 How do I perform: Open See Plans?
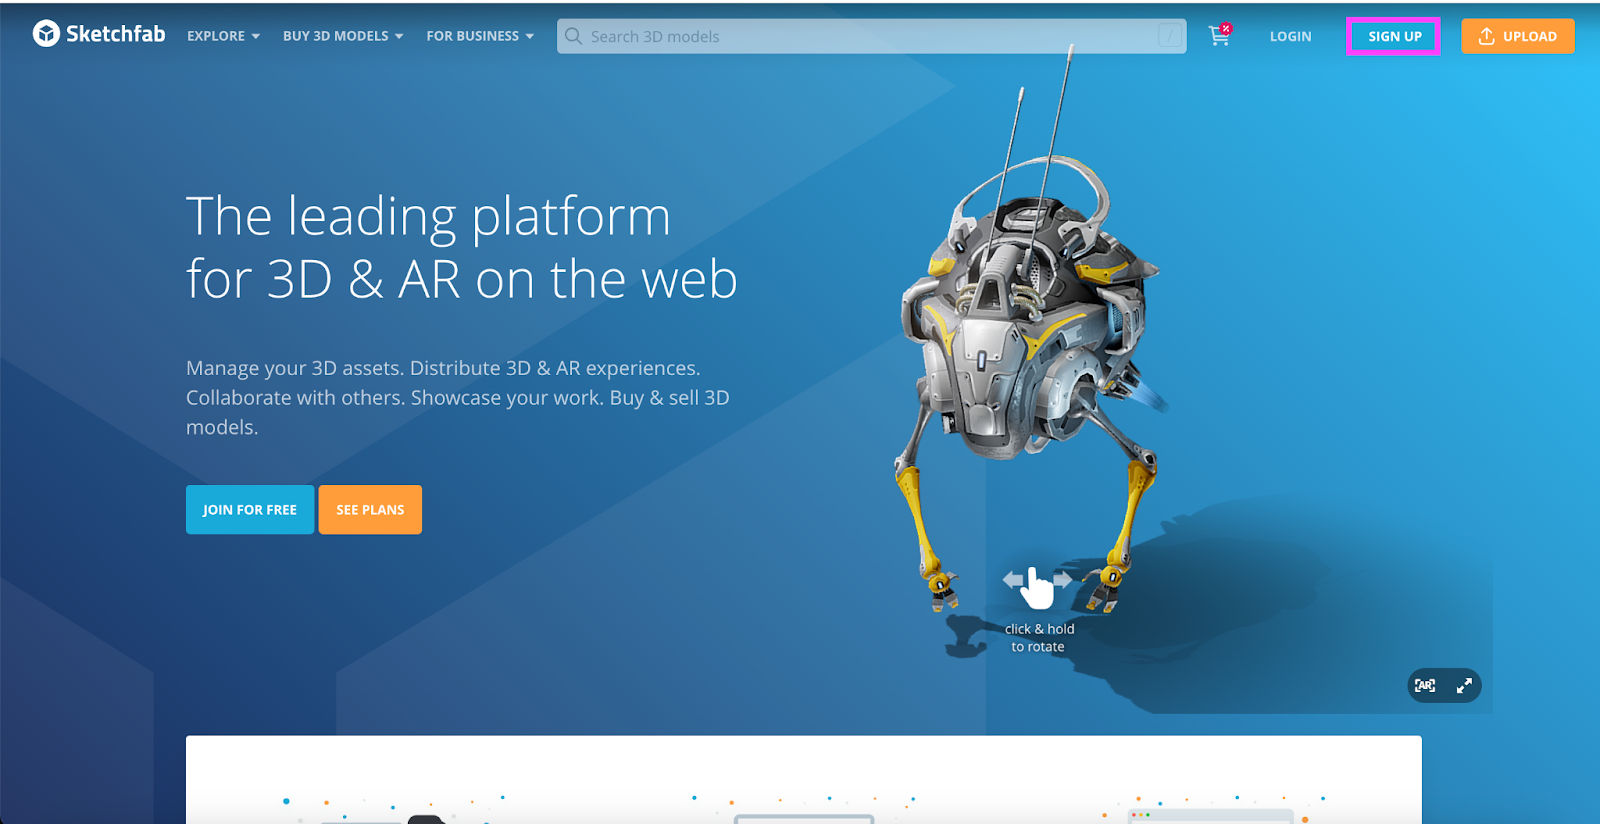370,510
